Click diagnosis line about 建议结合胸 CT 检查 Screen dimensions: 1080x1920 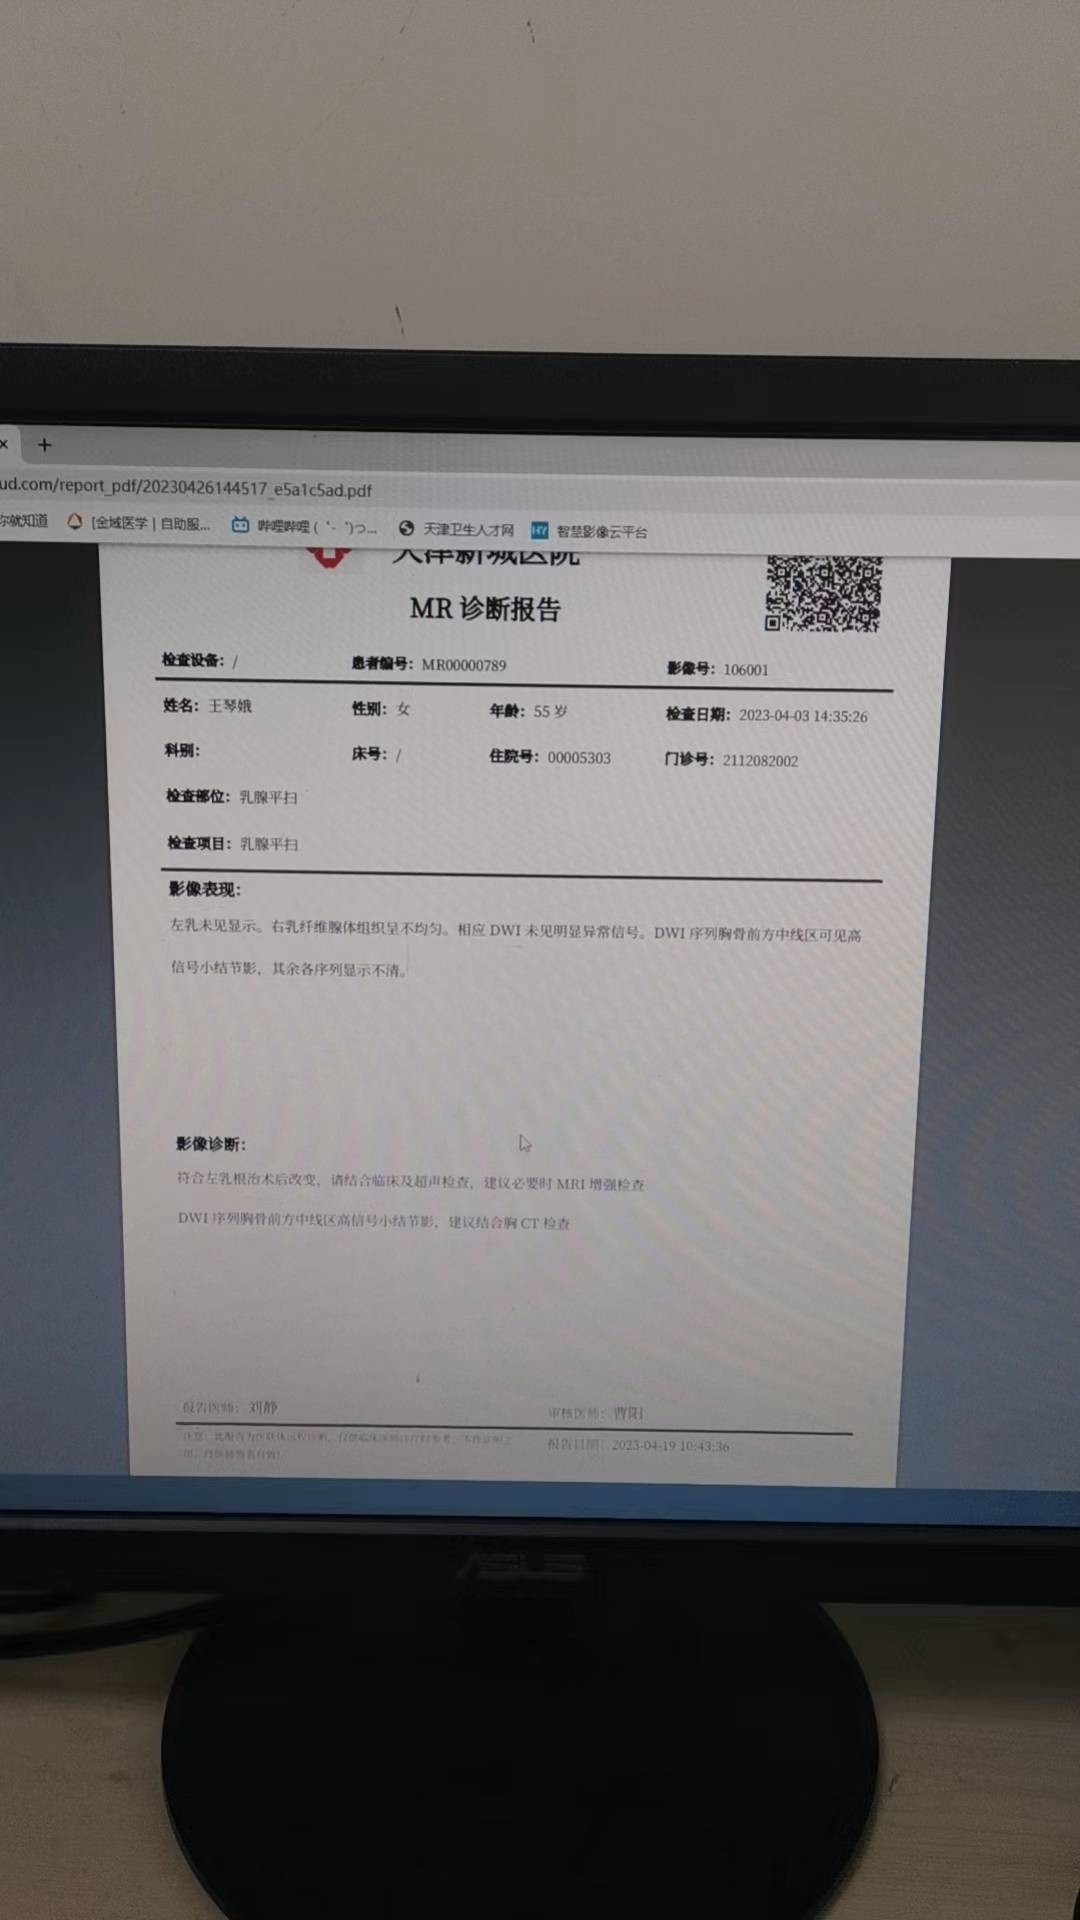point(374,1221)
